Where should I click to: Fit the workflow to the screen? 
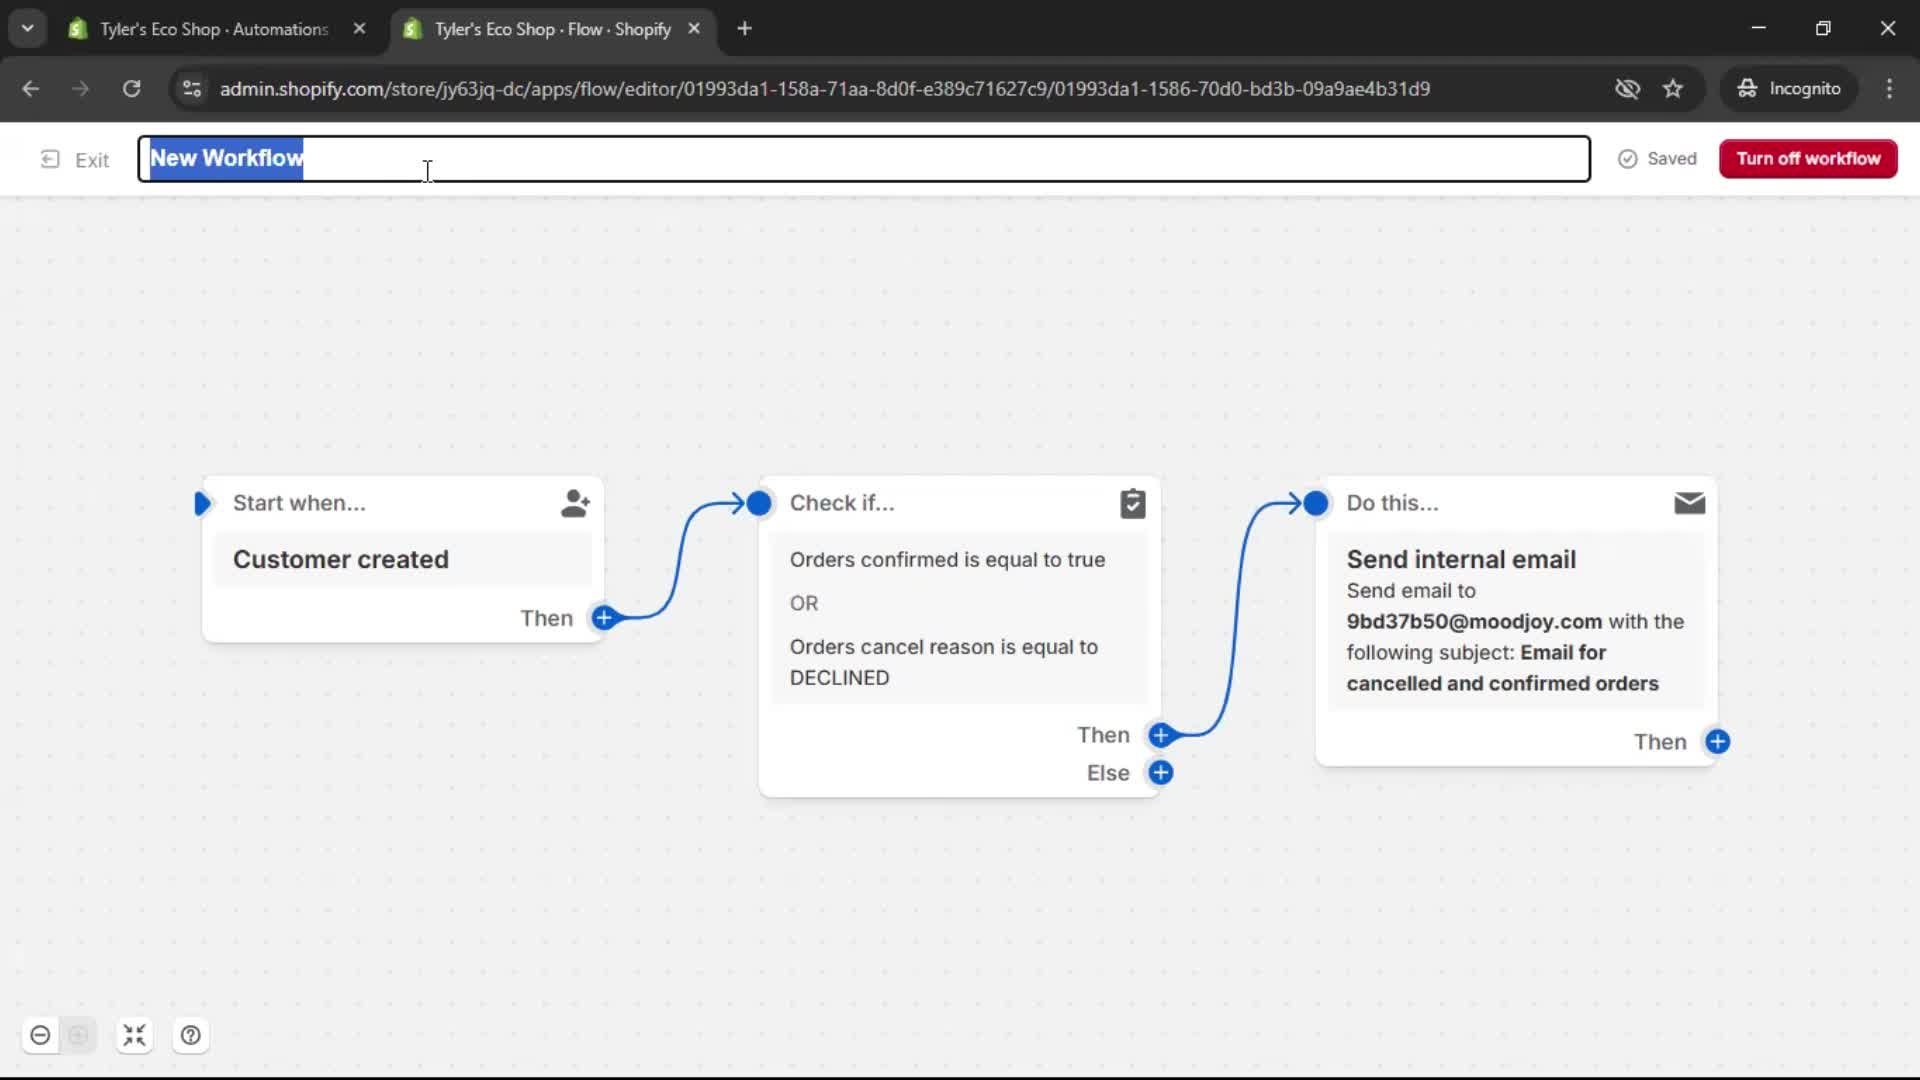click(134, 1035)
